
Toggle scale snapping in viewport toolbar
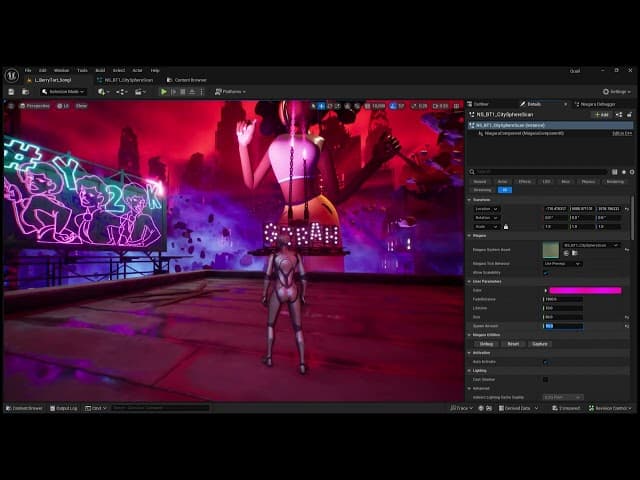(414, 106)
